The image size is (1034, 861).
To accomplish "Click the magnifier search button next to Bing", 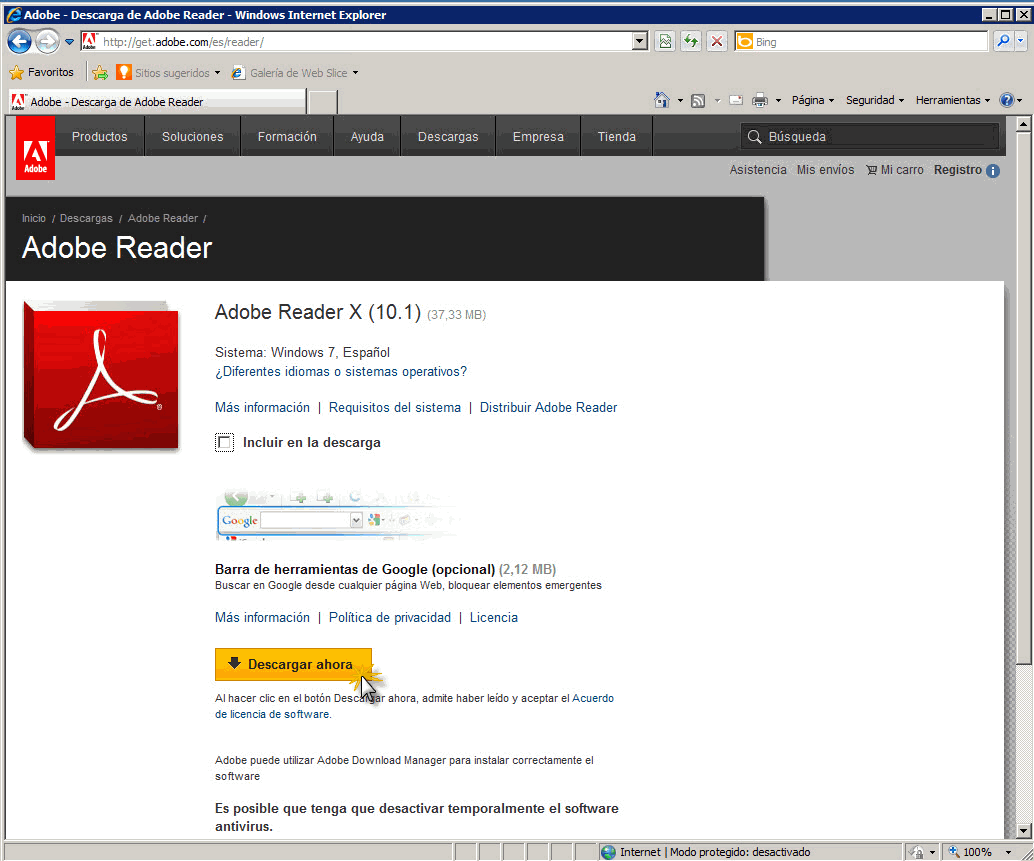I will [1003, 42].
